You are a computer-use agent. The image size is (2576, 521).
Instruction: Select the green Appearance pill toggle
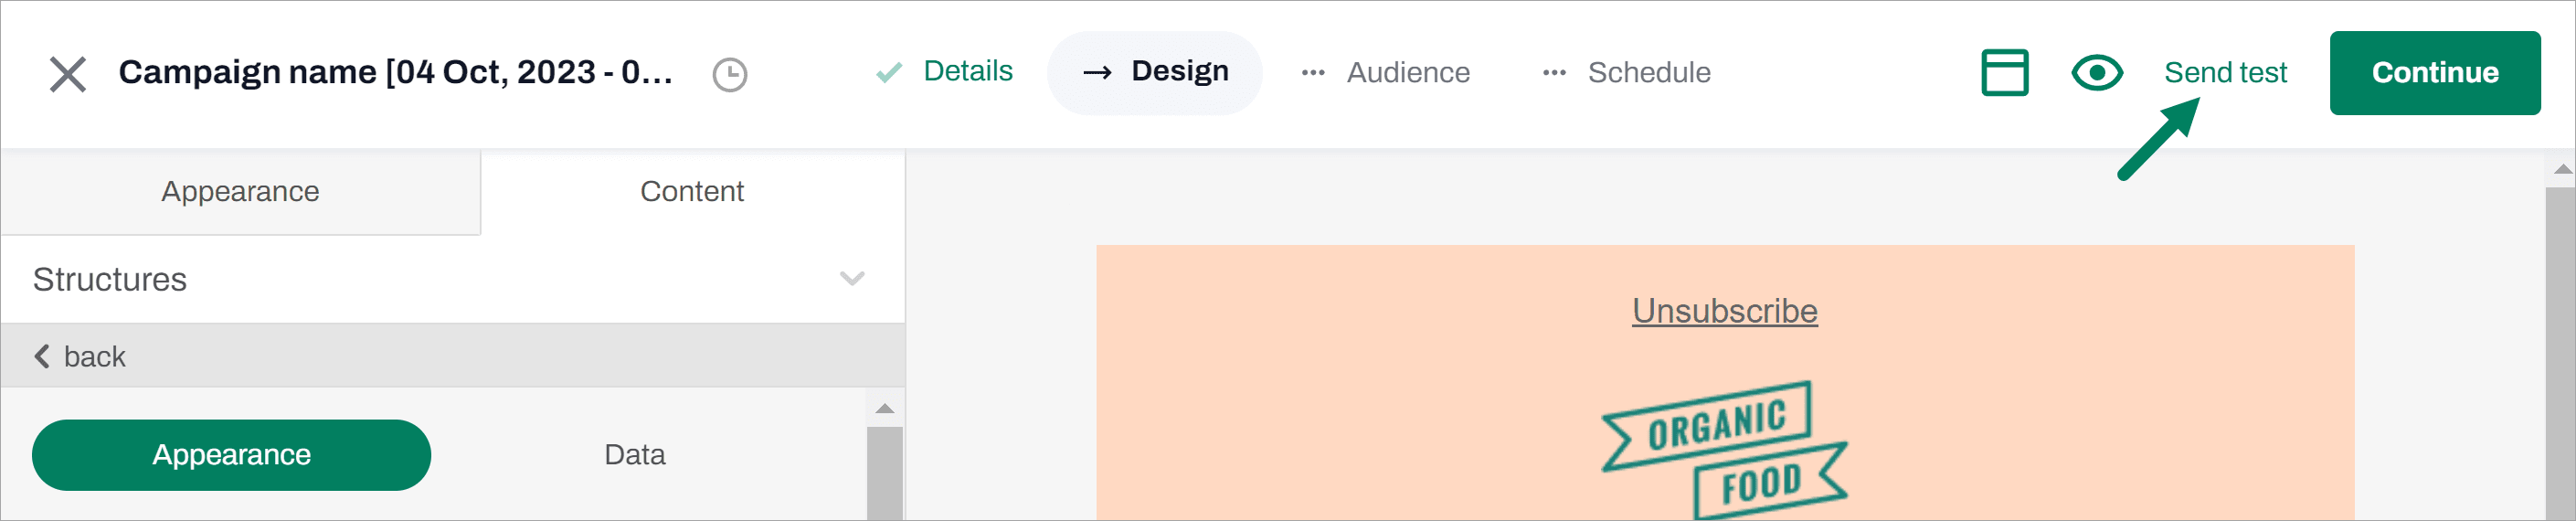tap(231, 455)
